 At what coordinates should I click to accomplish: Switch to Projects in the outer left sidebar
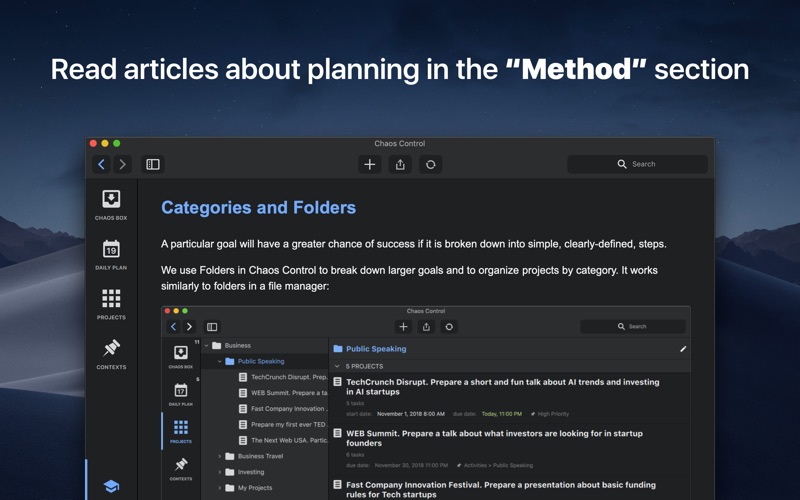point(111,303)
